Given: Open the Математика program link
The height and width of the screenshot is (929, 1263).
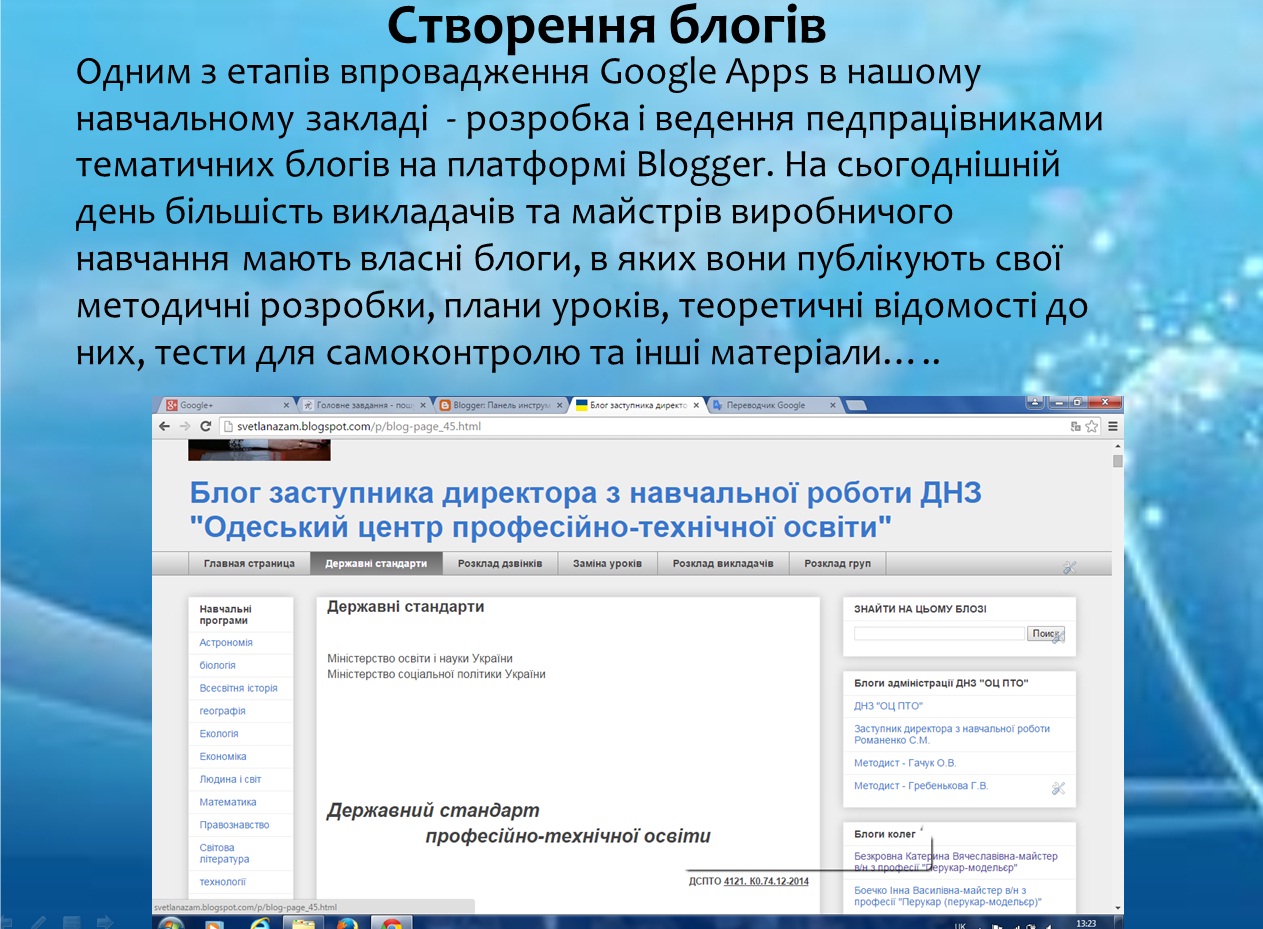Looking at the screenshot, I should coord(228,802).
